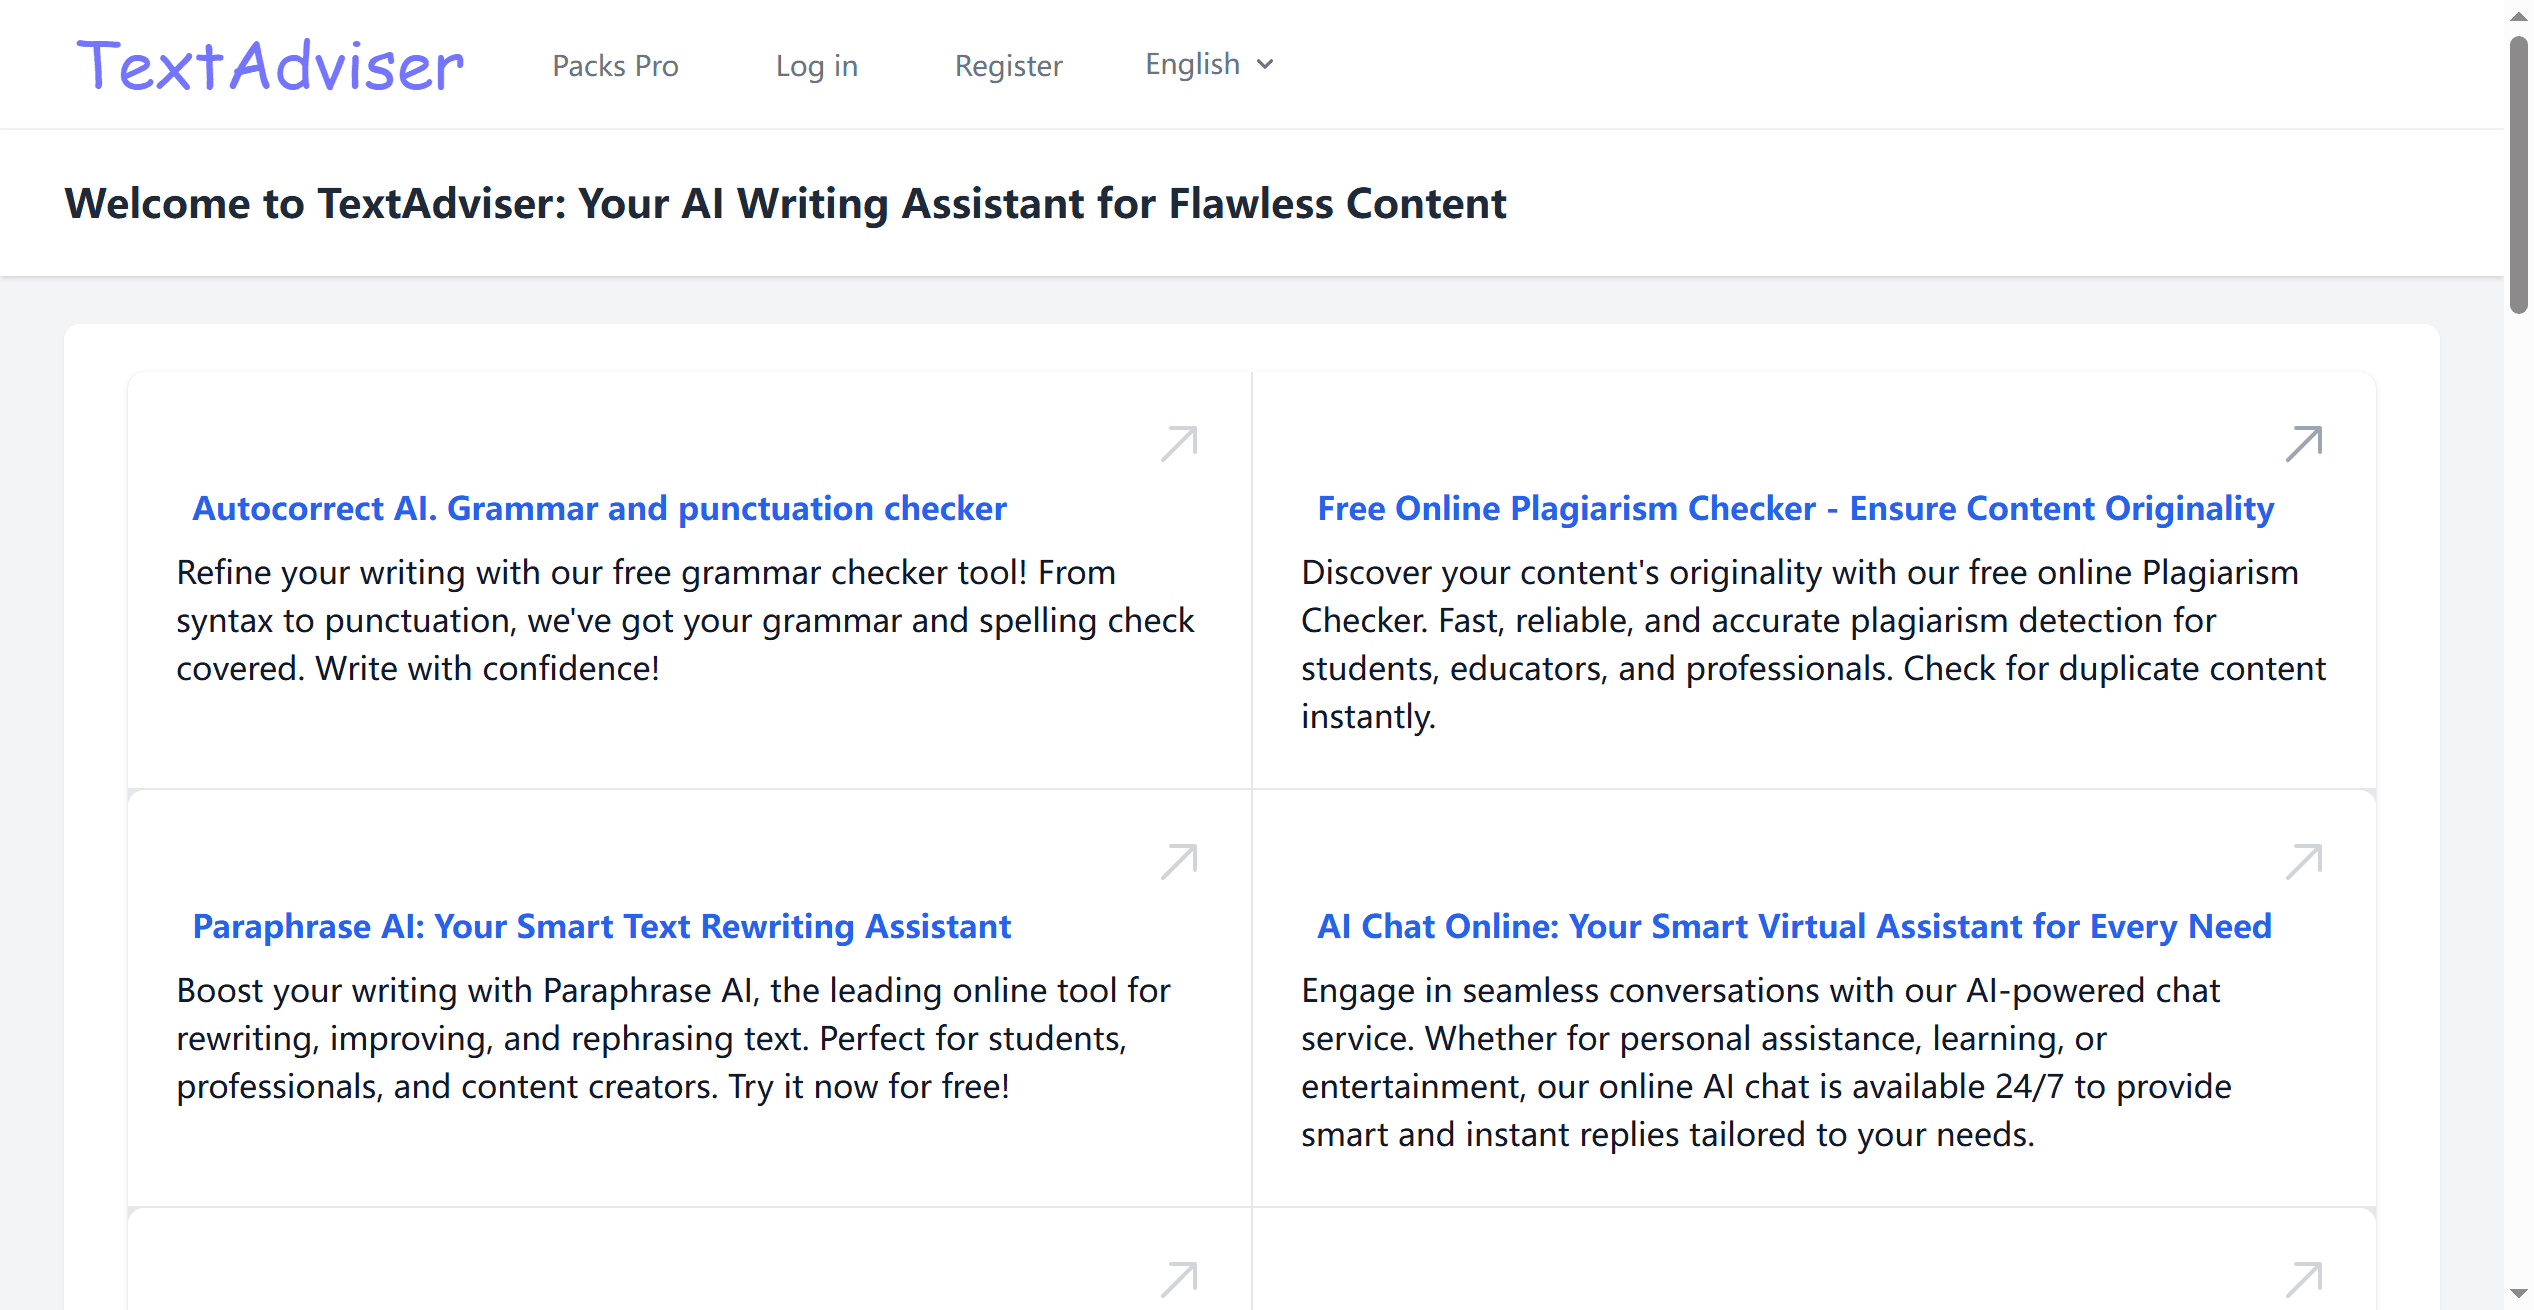Open arrow icon on AI Chat Online card

click(x=2303, y=862)
